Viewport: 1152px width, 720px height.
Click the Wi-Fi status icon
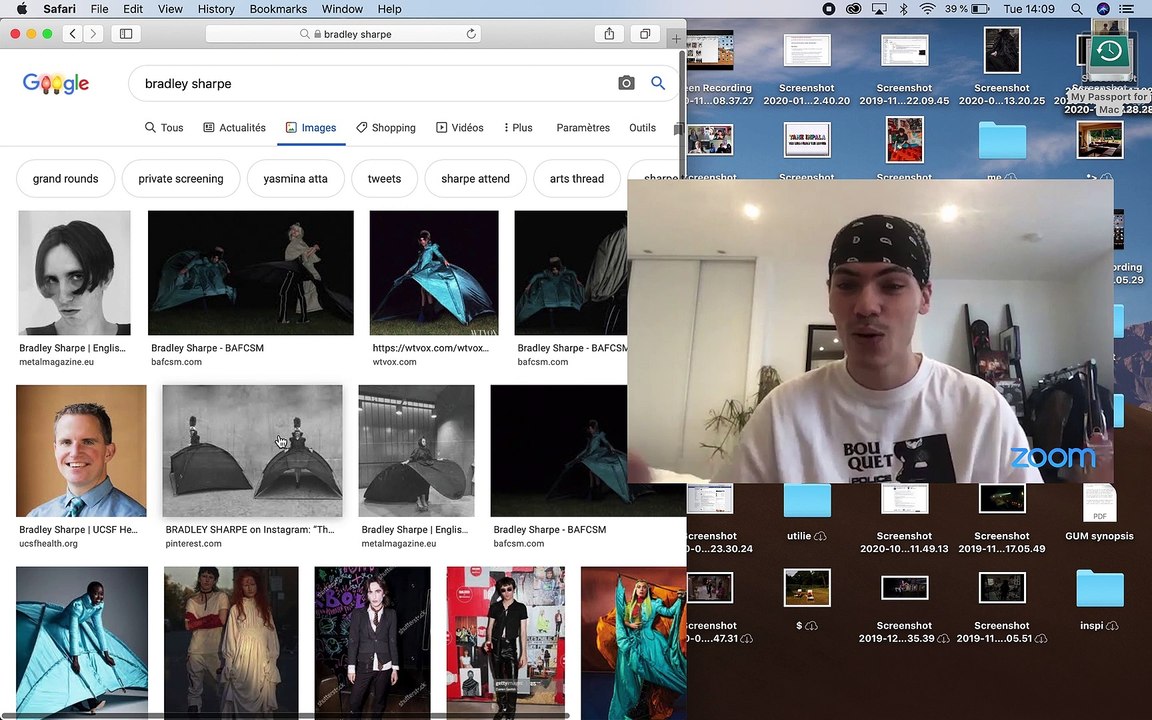(x=927, y=9)
